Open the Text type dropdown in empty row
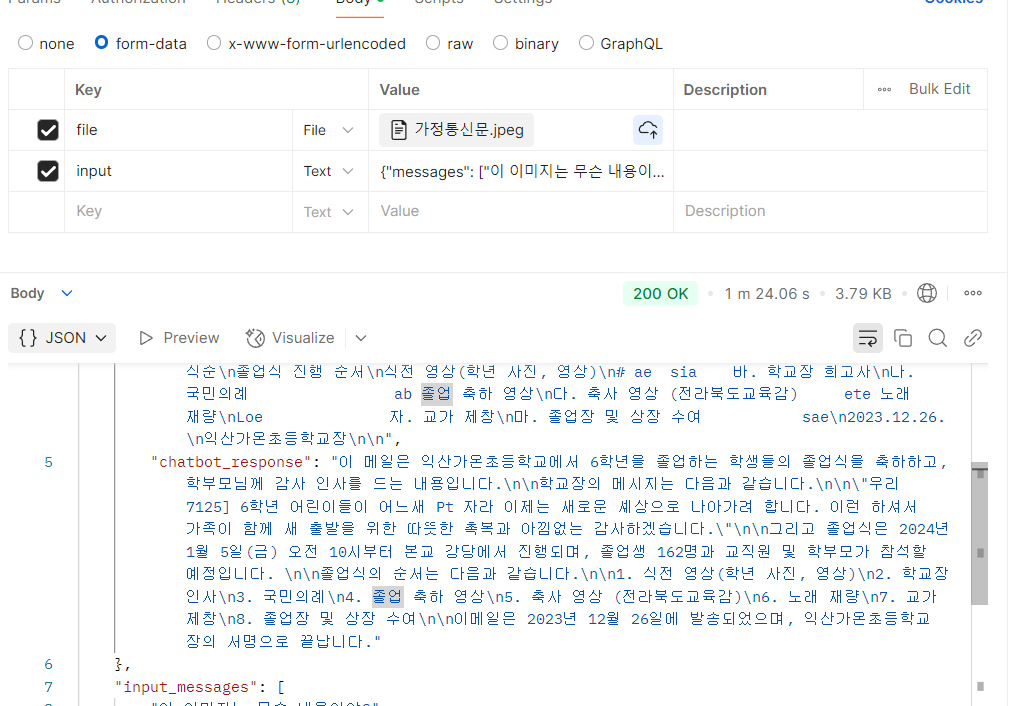Screen dimensions: 1031x706 (x=329, y=212)
